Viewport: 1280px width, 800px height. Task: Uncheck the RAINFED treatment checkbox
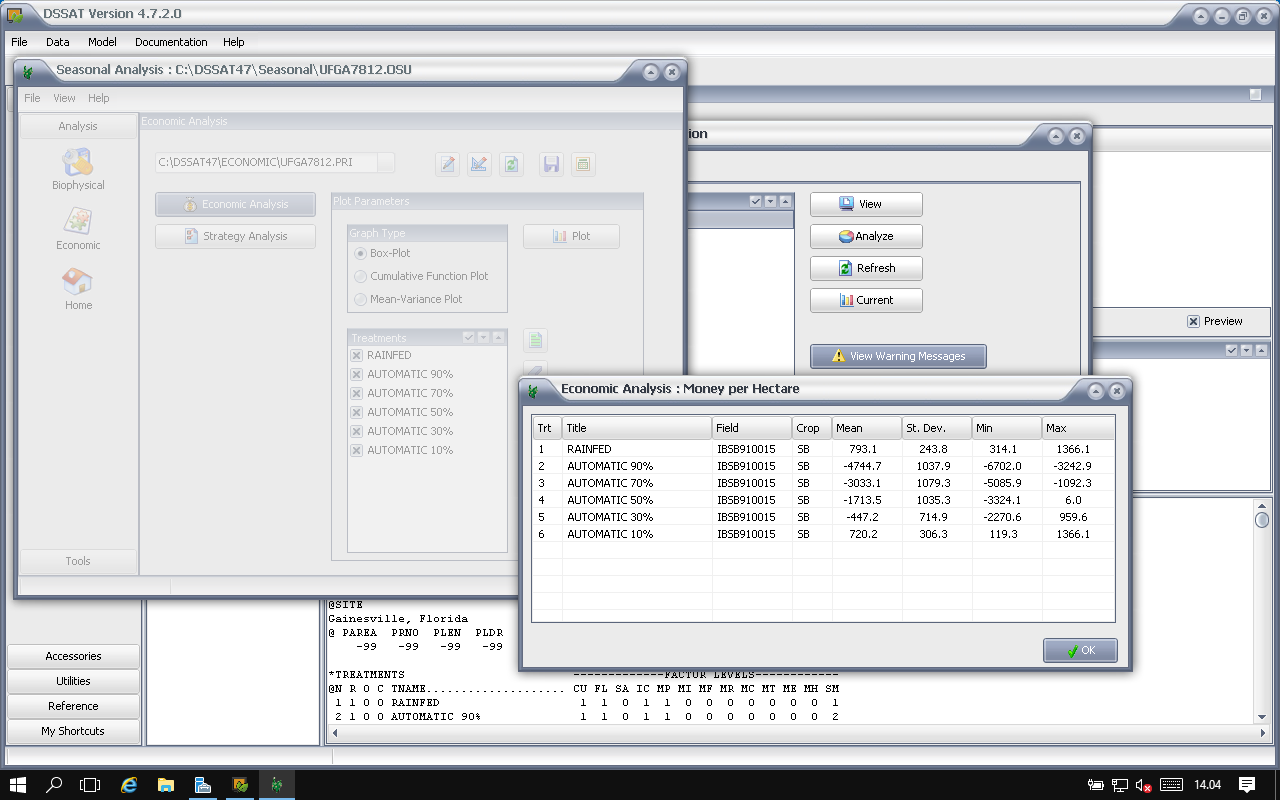coord(357,355)
